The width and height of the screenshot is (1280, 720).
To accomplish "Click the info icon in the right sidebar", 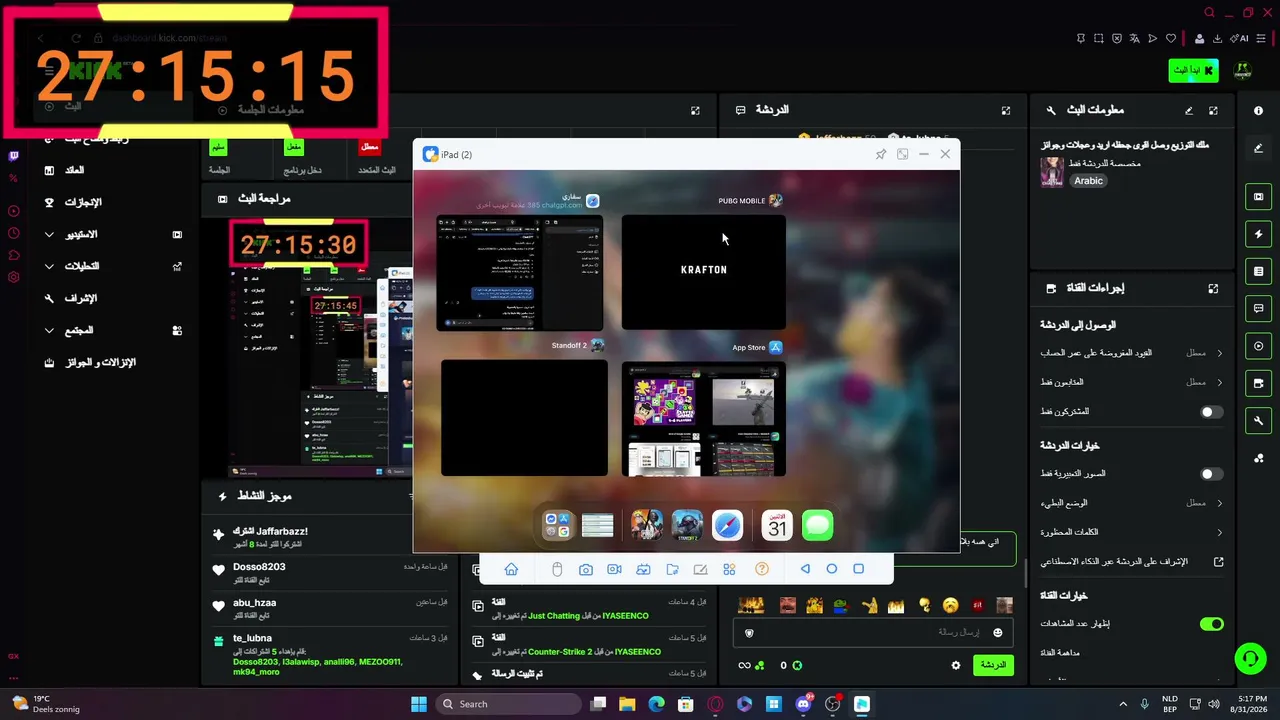I will click(x=1258, y=110).
